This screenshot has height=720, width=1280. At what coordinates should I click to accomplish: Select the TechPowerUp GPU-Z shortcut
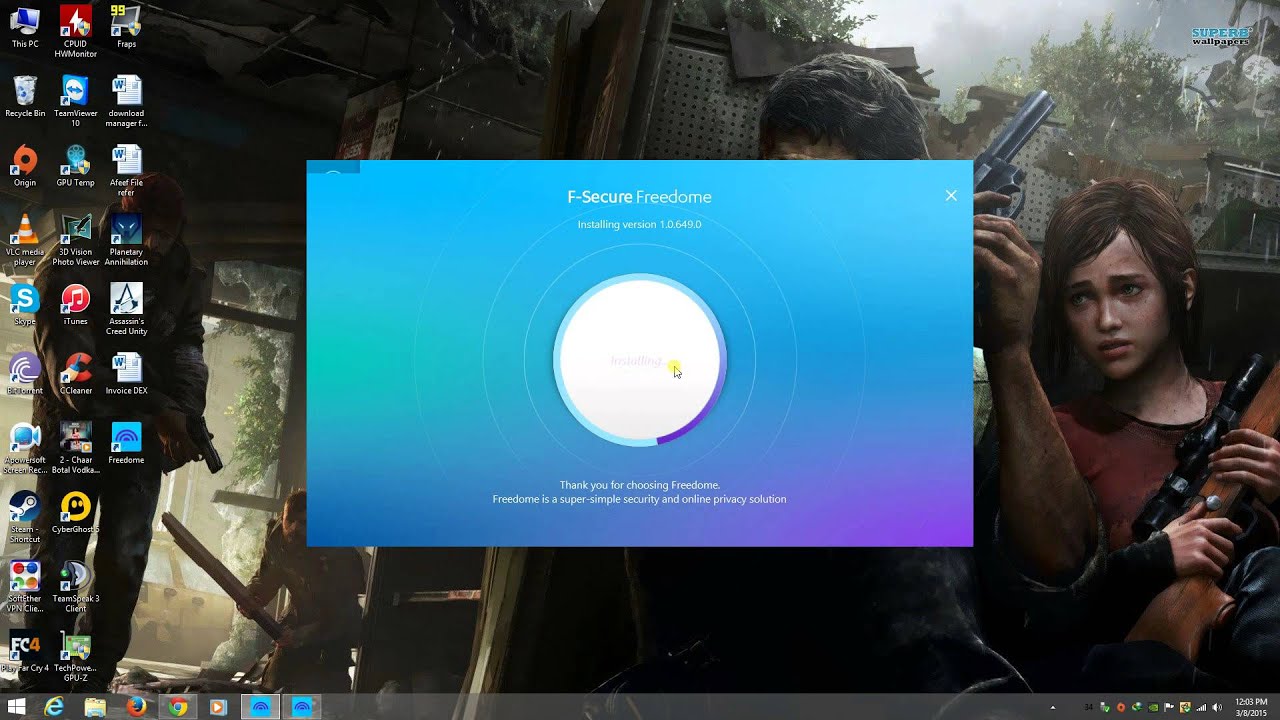[75, 656]
